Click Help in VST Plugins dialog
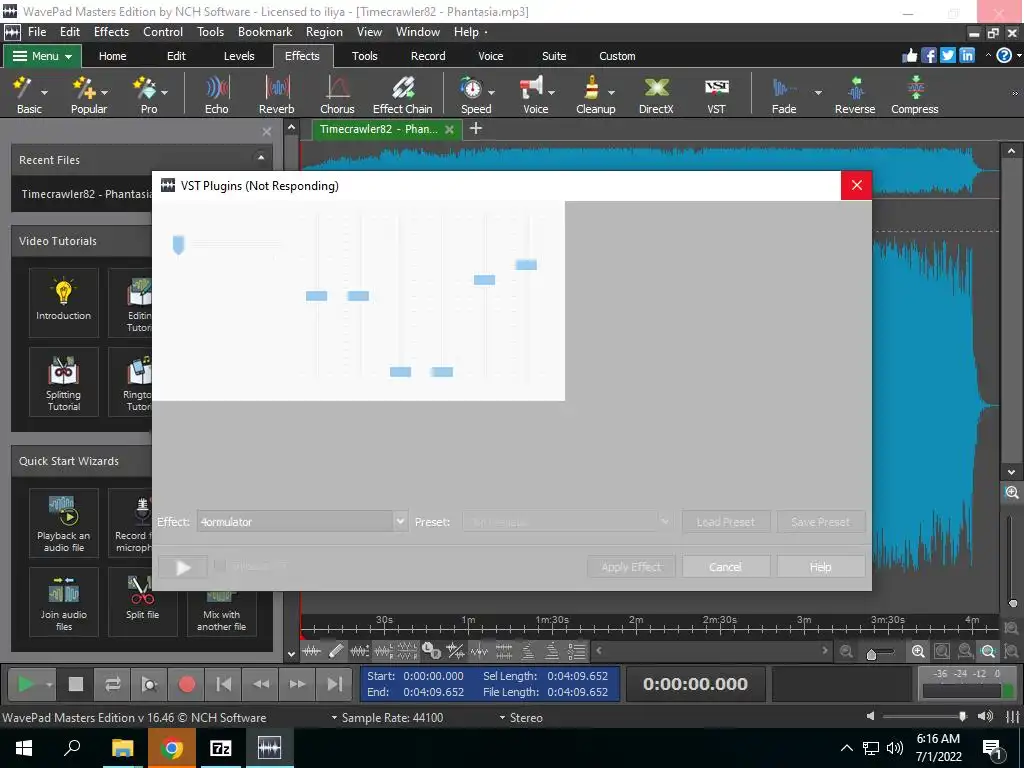This screenshot has width=1024, height=768. 821,567
